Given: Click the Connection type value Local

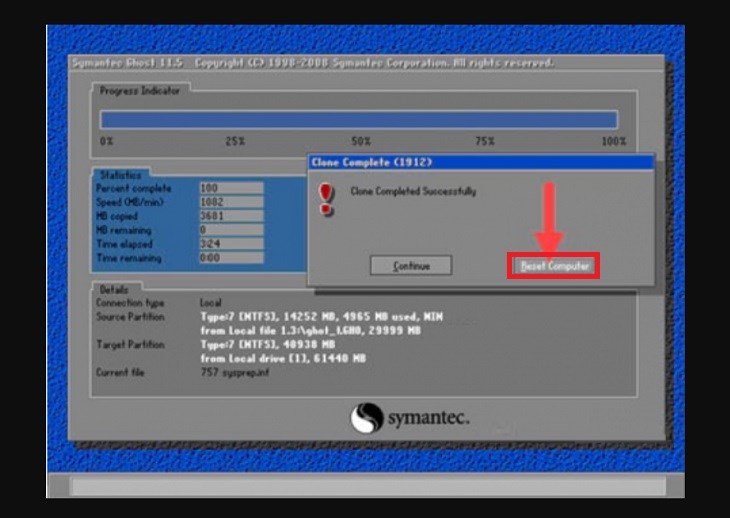Looking at the screenshot, I should point(210,303).
